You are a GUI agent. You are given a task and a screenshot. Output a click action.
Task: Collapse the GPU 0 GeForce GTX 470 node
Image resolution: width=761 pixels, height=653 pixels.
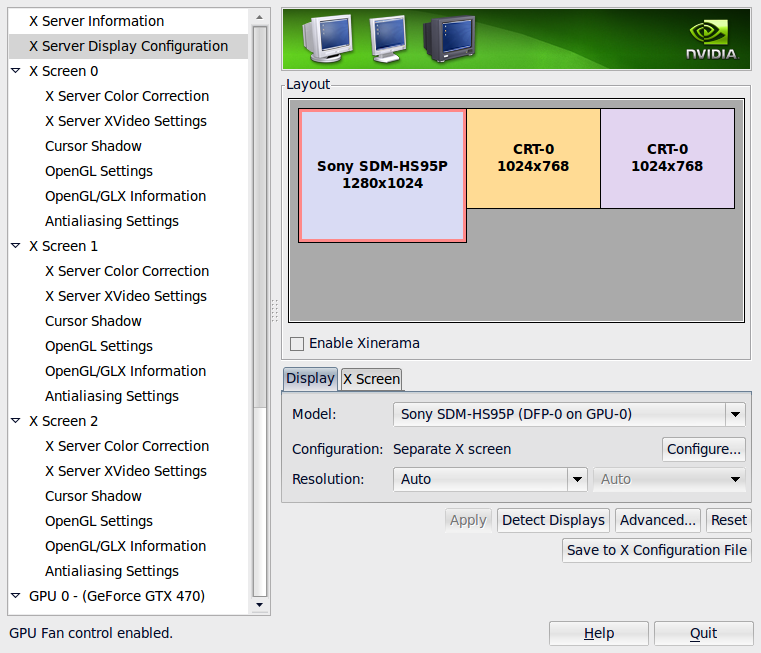pyautogui.click(x=16, y=596)
